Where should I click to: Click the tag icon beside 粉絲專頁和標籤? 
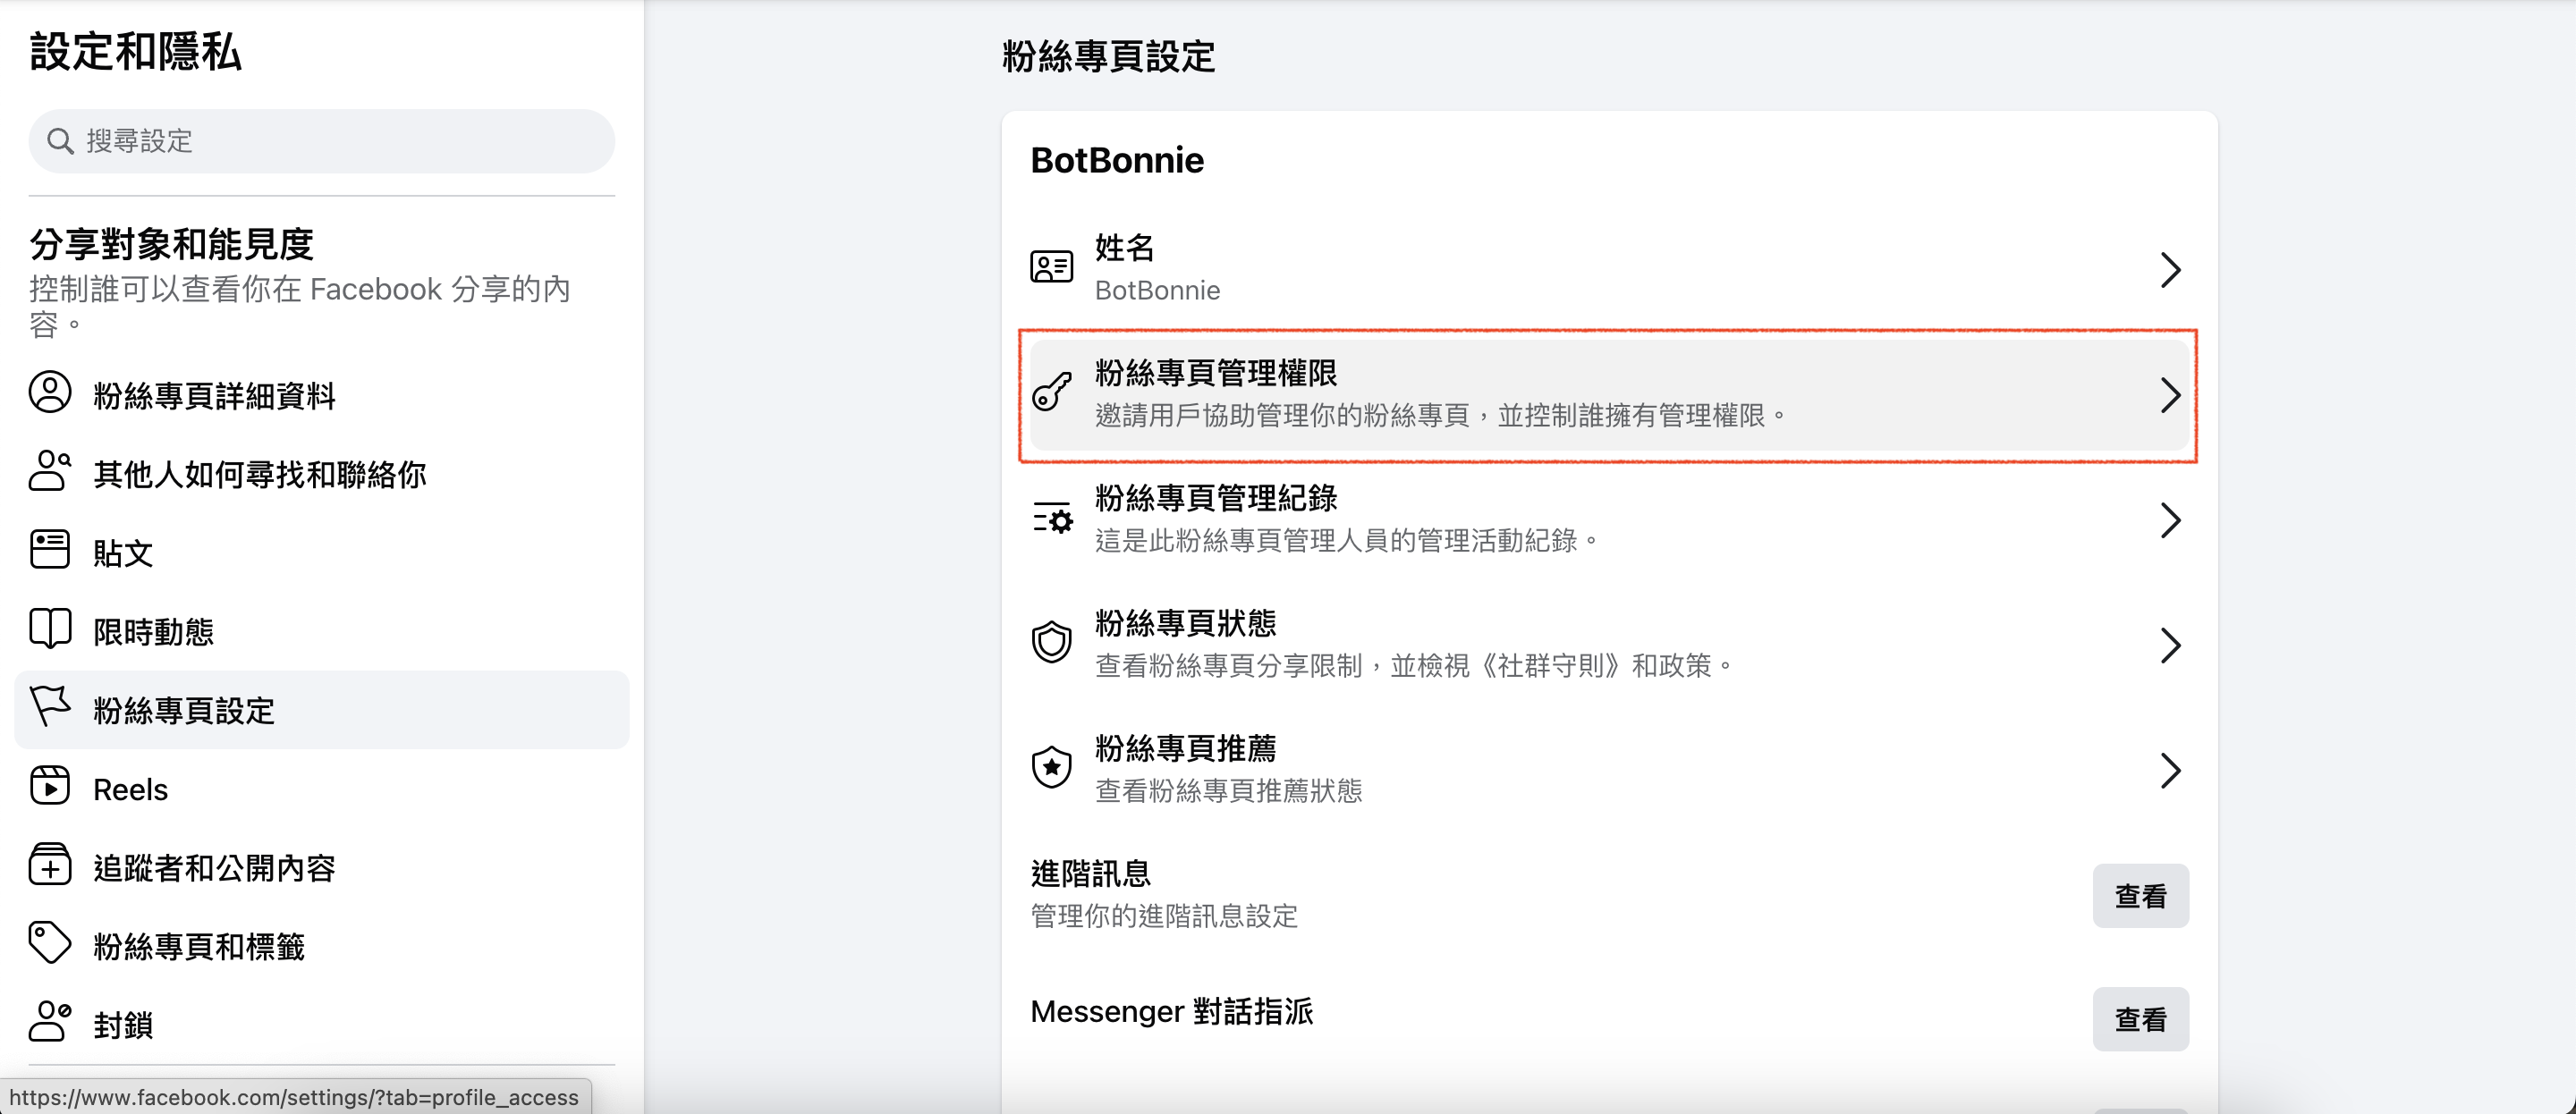[50, 944]
